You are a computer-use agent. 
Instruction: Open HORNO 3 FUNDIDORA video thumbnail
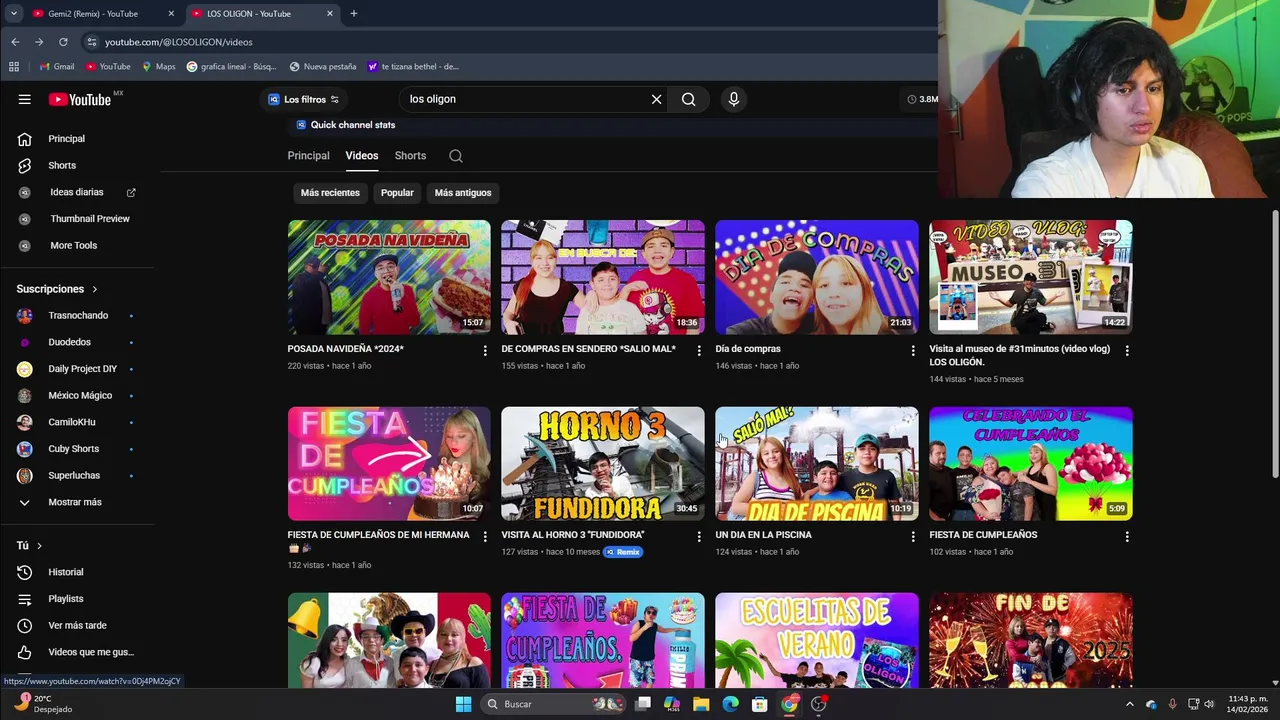(x=603, y=463)
